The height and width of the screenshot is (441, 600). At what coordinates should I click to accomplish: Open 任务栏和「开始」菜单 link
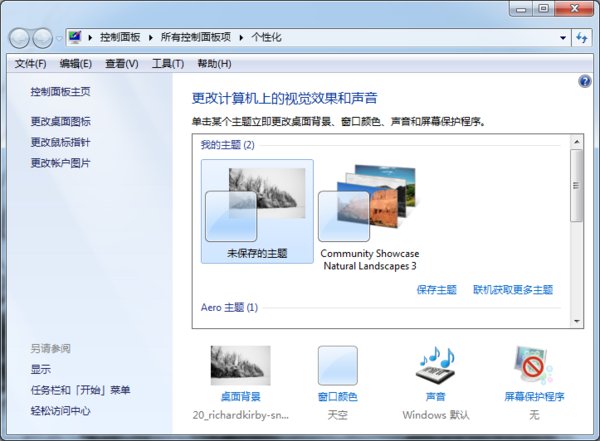coord(80,390)
